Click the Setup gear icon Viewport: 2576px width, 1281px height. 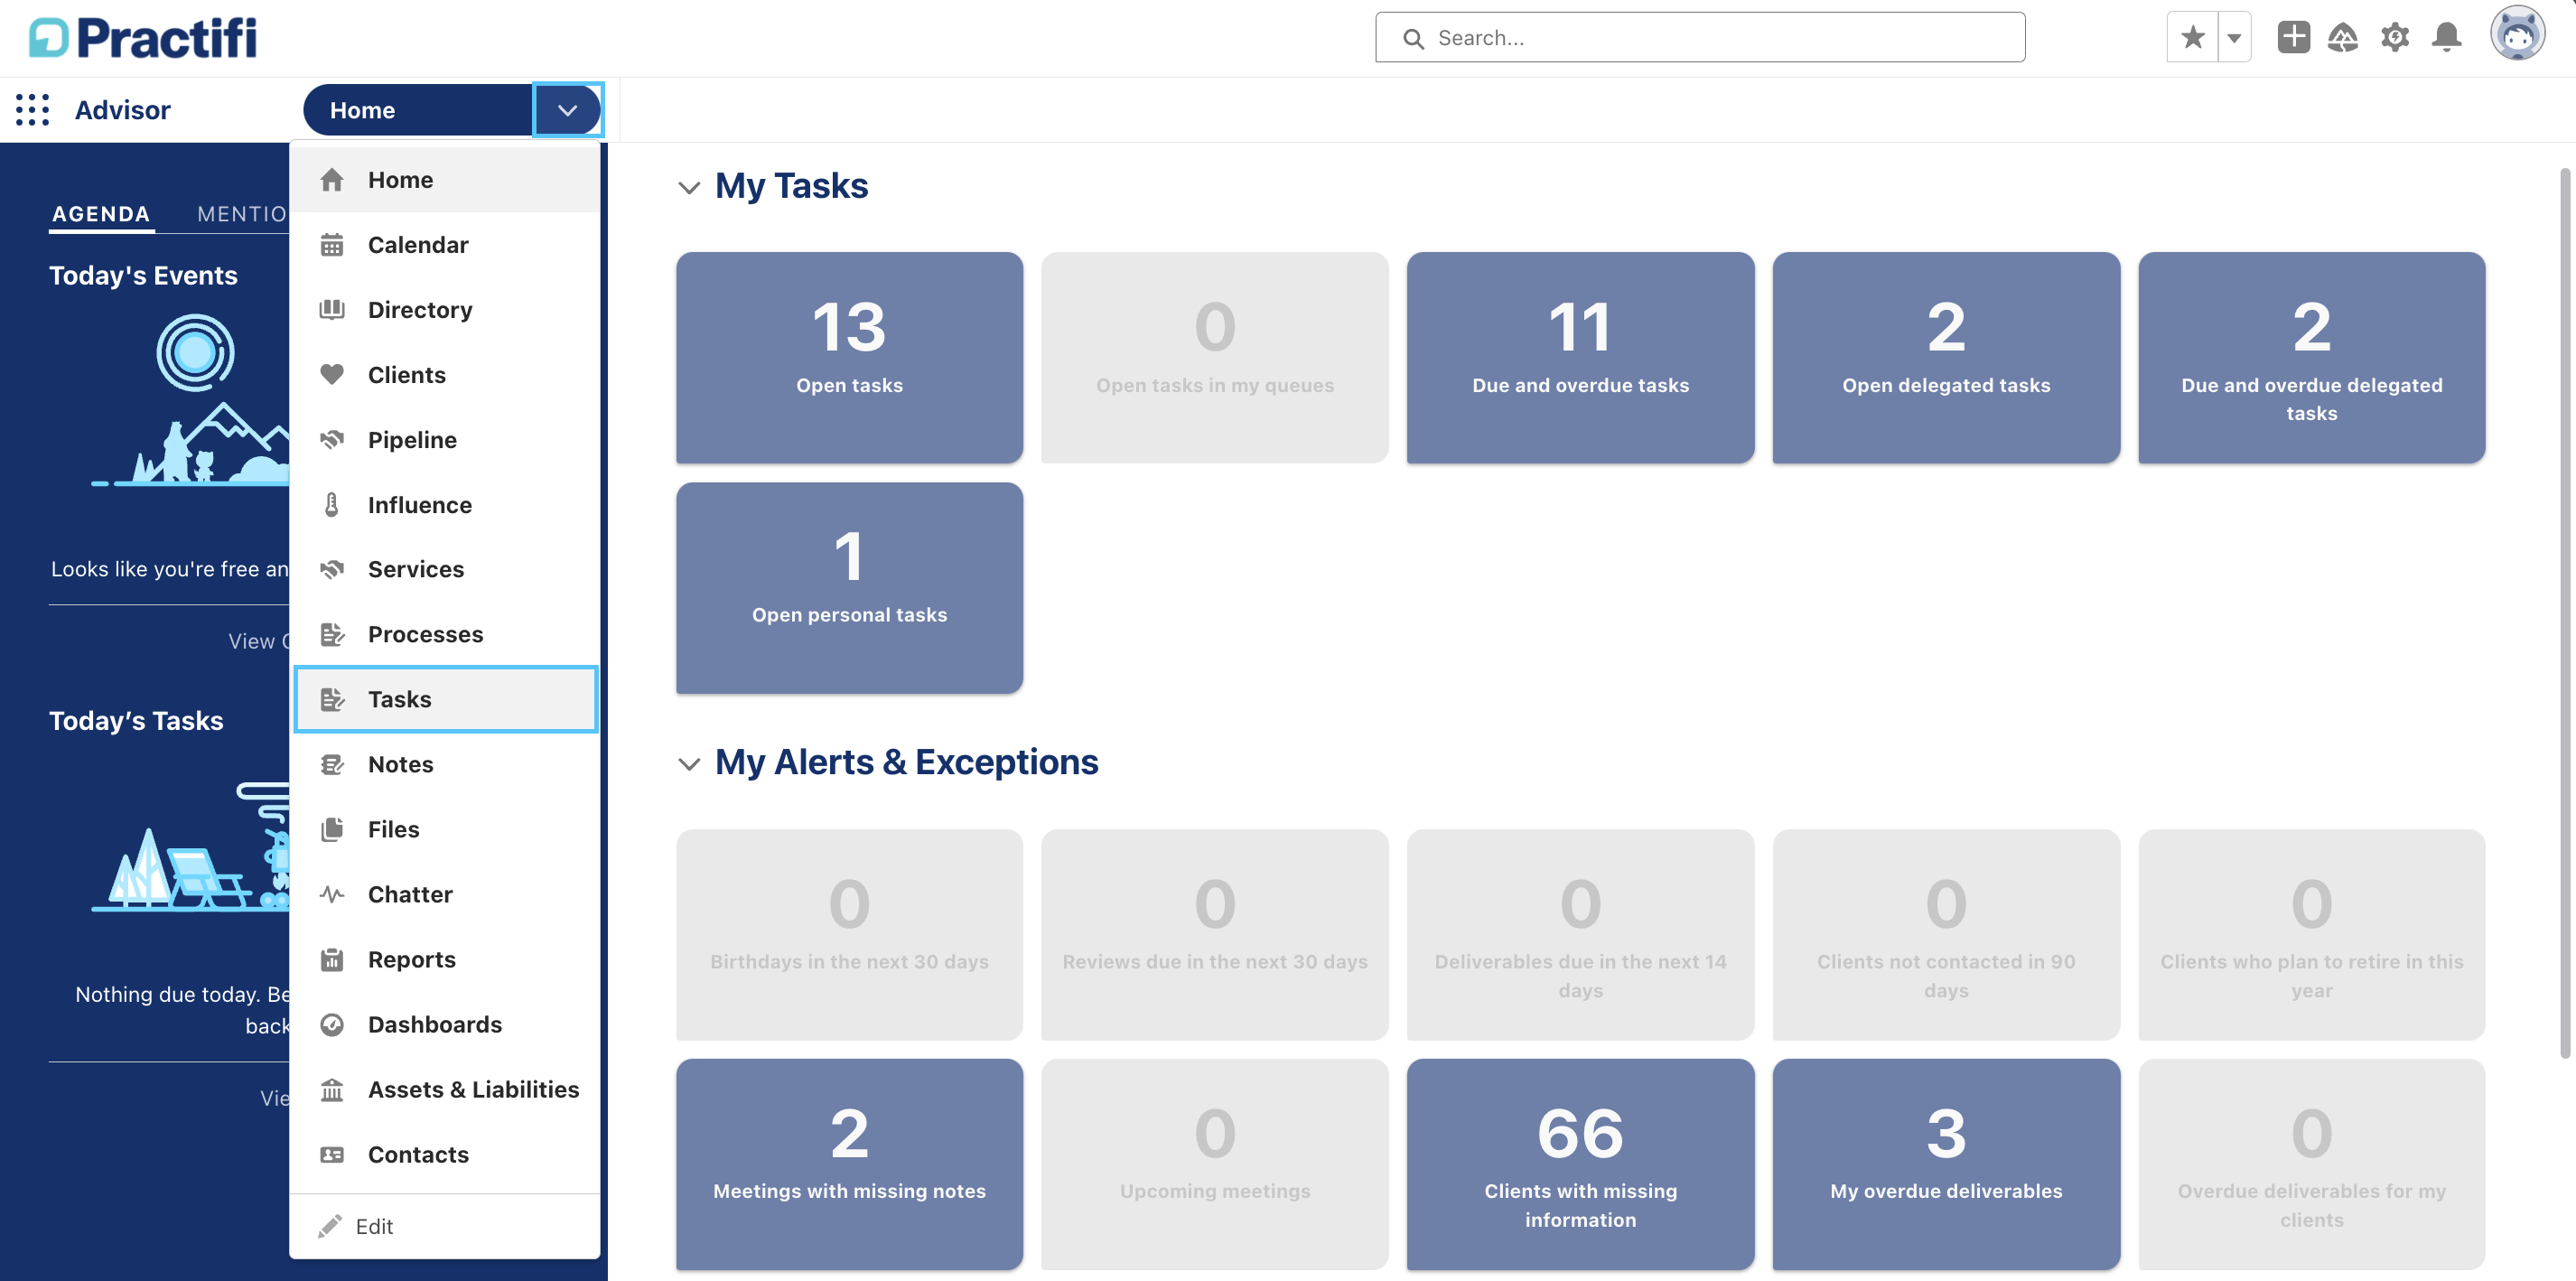pos(2396,36)
